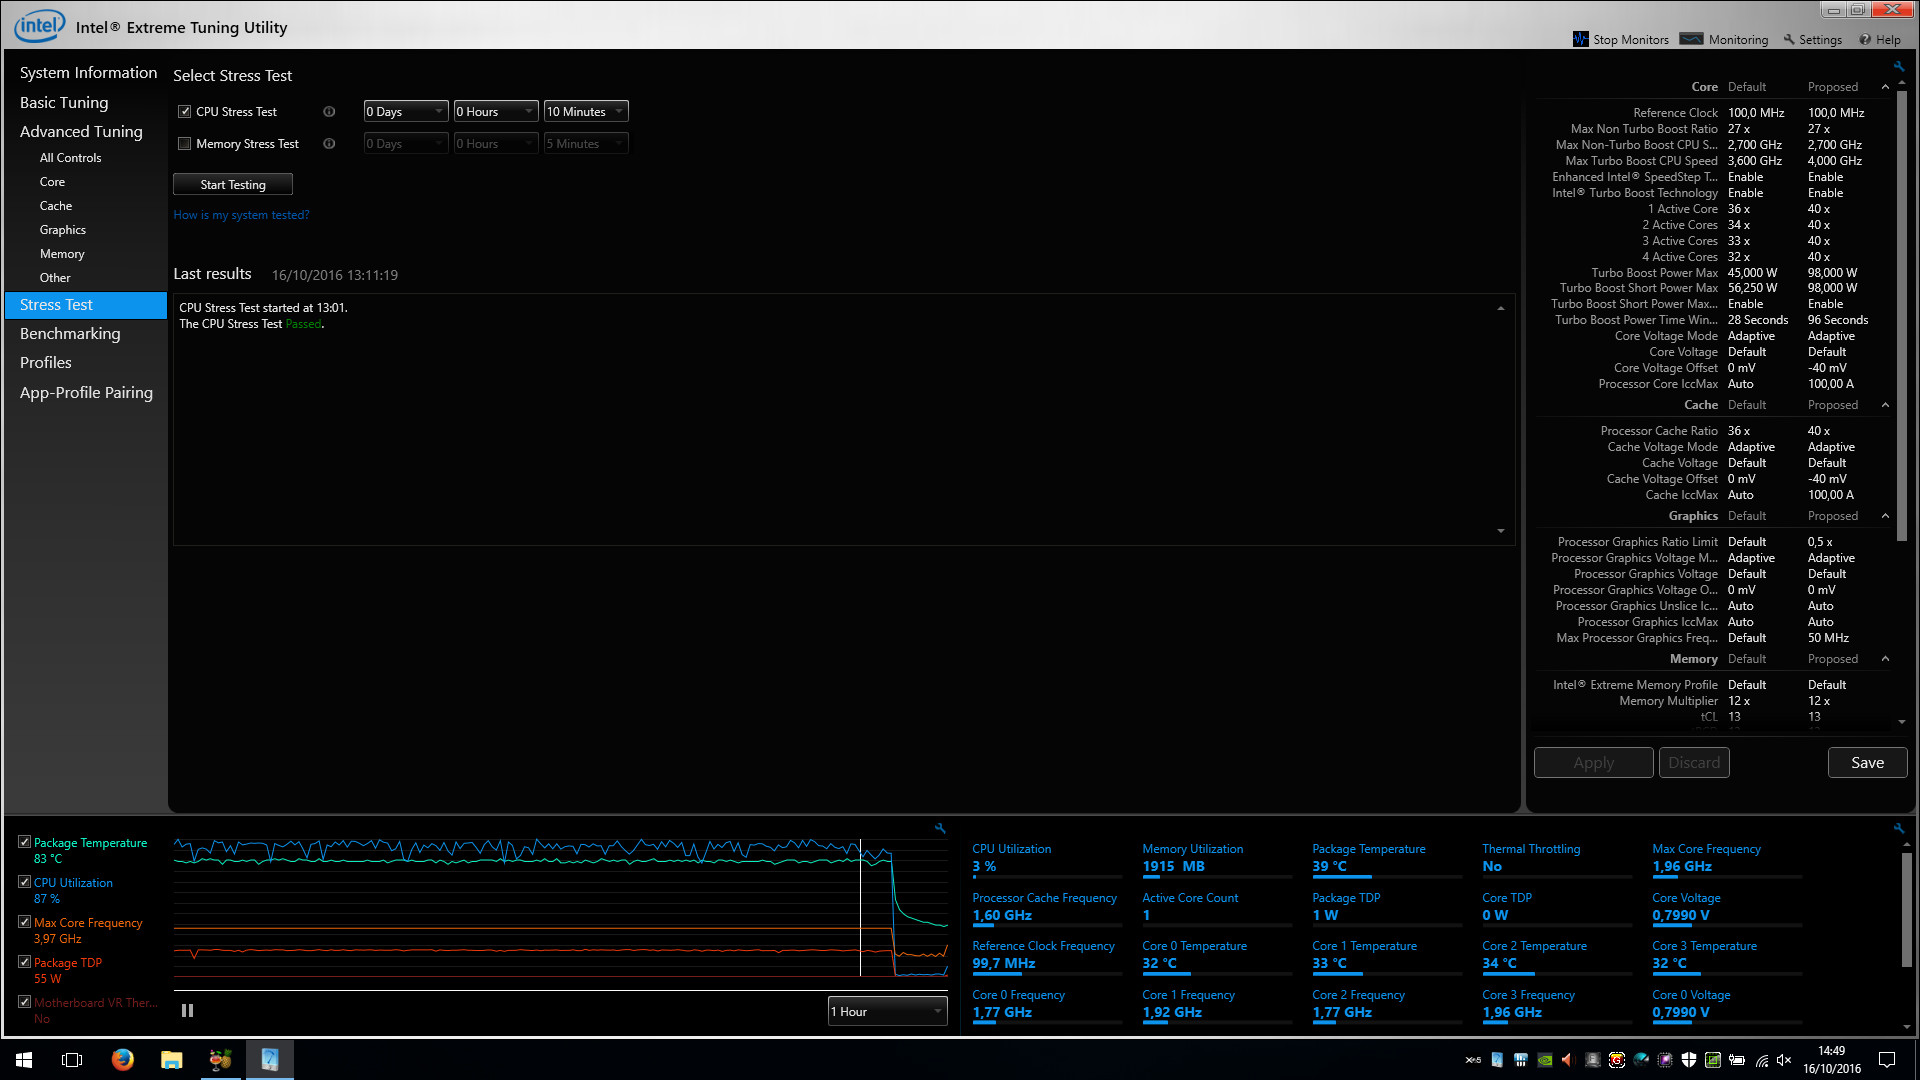Click the wrench icon above the monitoring graph

940,828
